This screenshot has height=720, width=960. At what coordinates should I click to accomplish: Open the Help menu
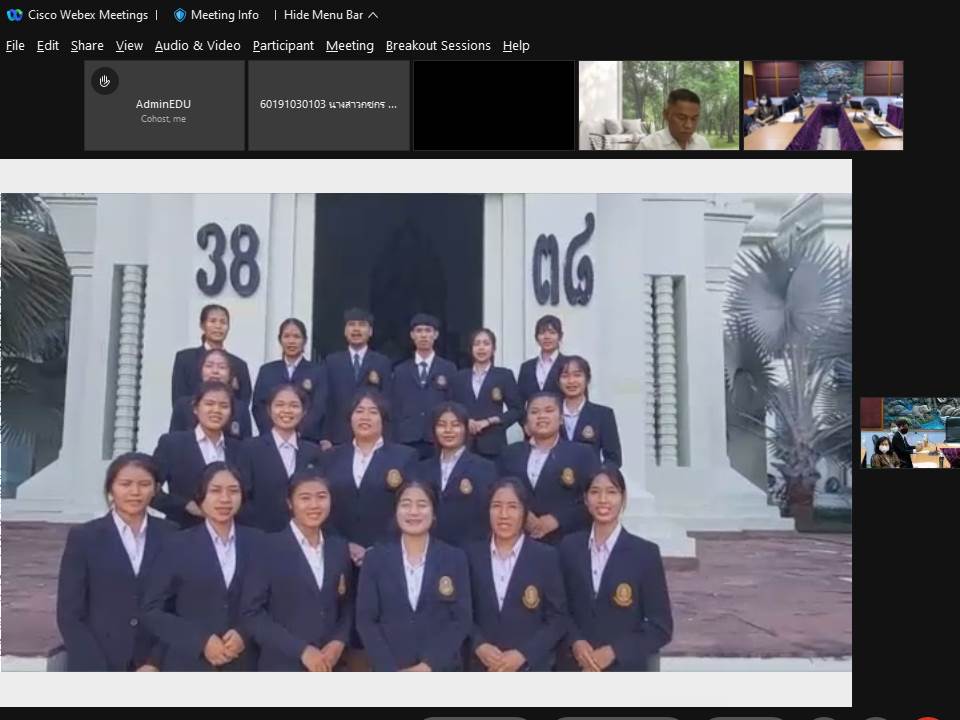516,45
